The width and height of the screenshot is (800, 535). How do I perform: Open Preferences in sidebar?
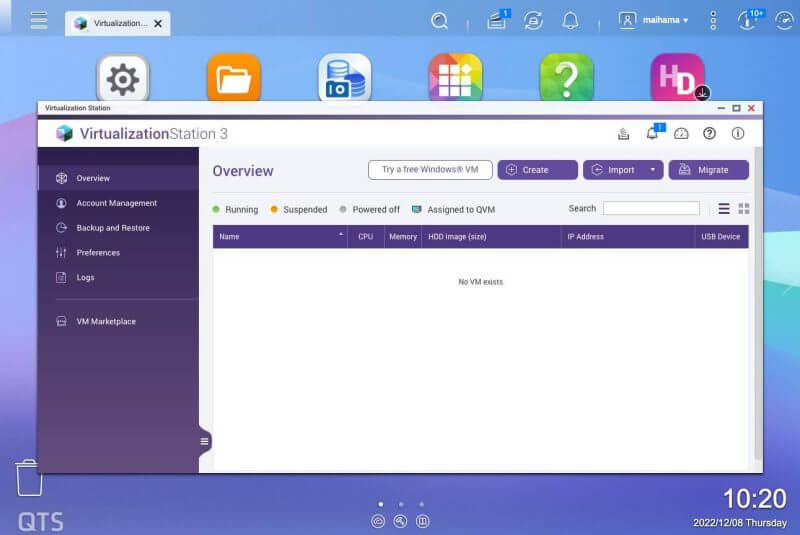tap(118, 252)
